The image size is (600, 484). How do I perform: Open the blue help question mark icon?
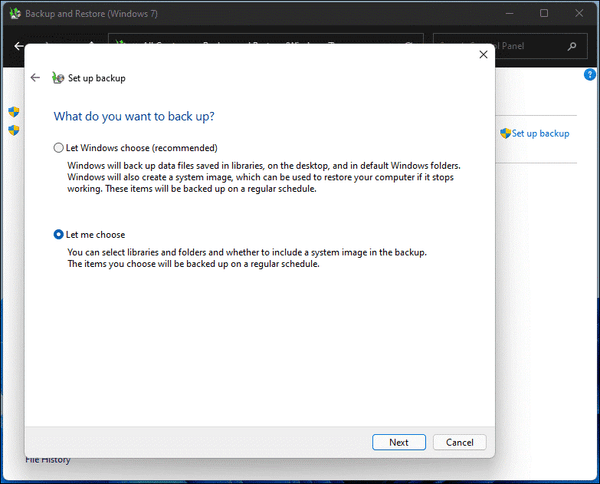point(590,74)
